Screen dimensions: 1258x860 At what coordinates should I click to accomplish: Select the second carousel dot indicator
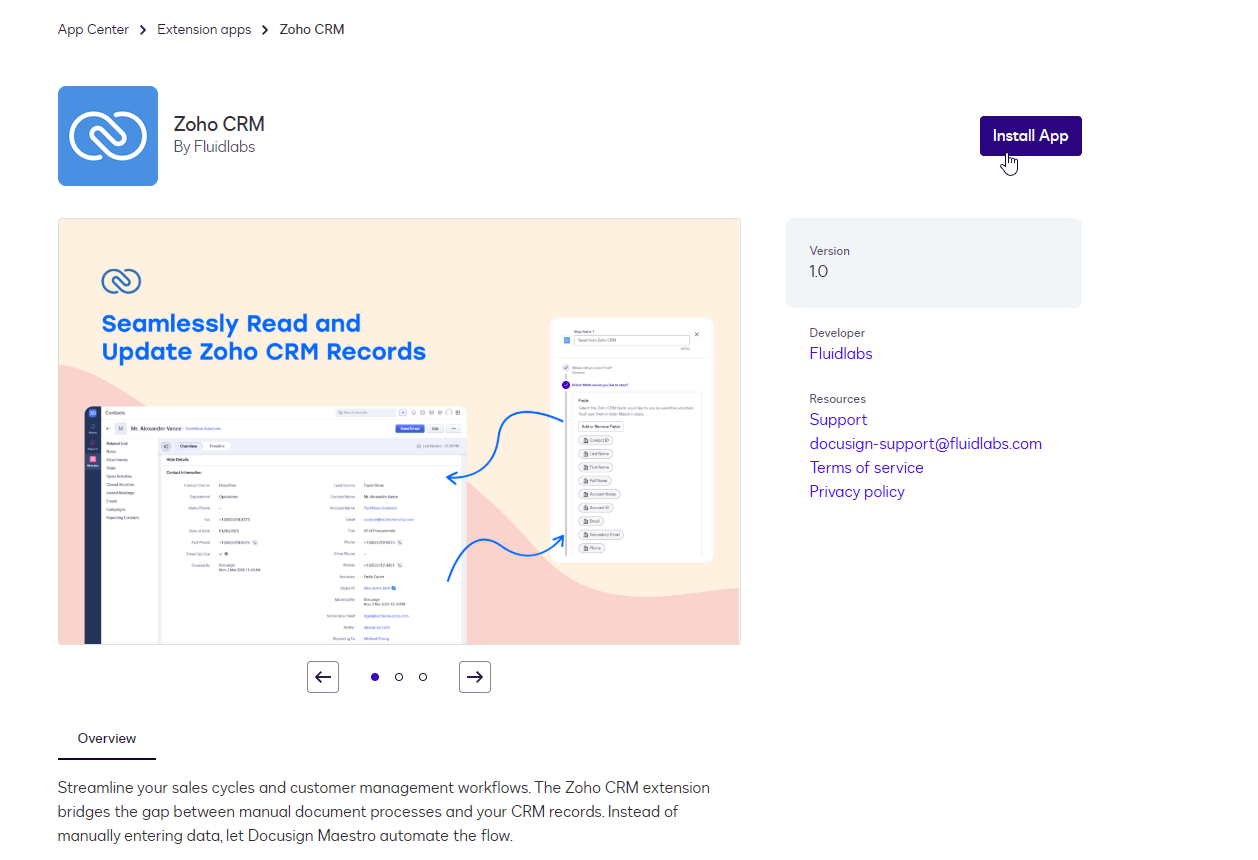[399, 677]
